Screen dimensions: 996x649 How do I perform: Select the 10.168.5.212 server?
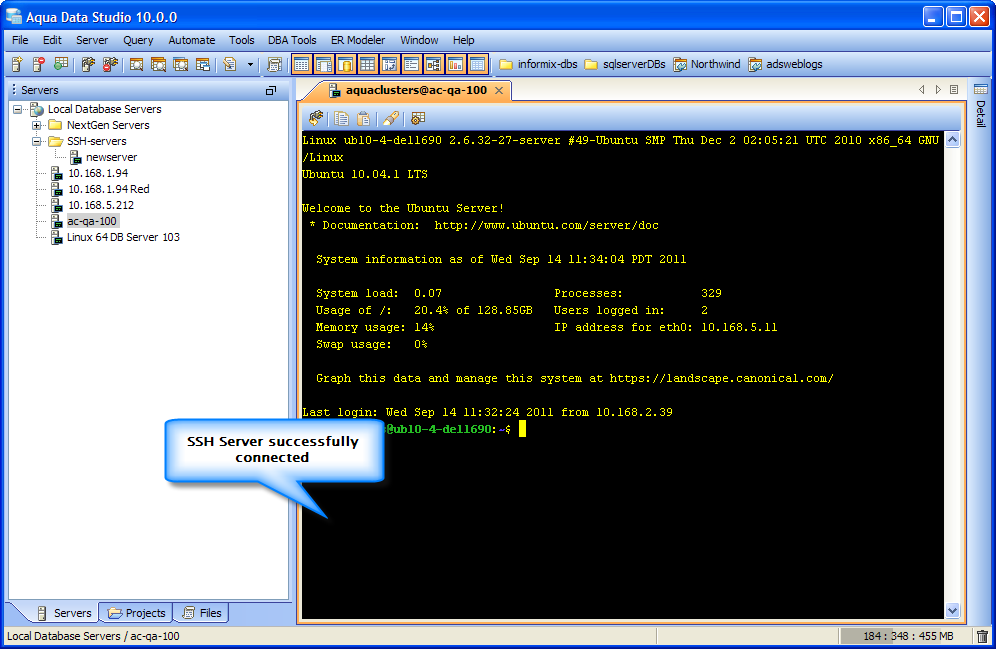[x=93, y=205]
